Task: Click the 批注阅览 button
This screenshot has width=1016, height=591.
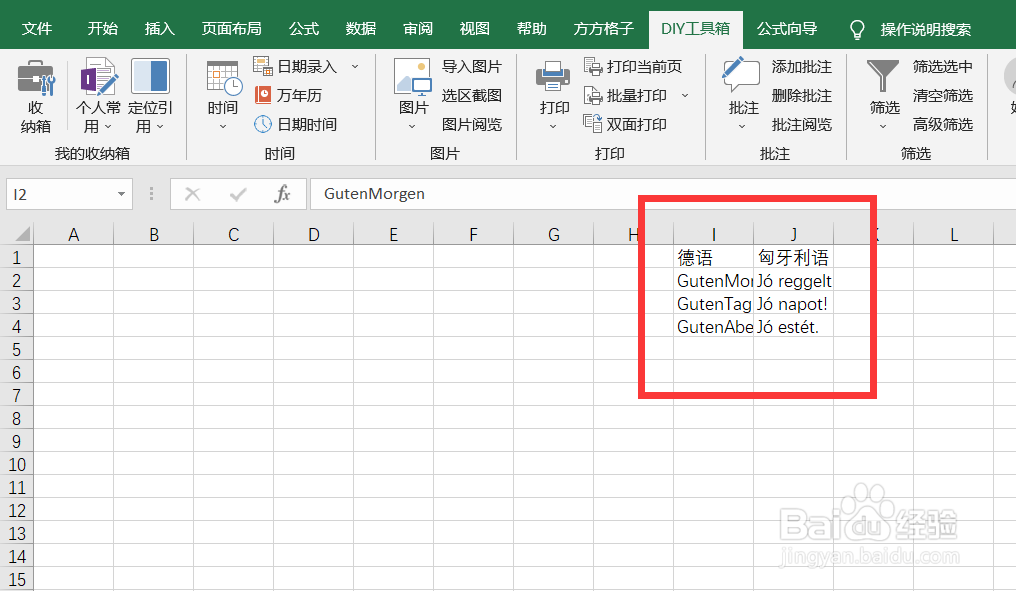Action: (x=802, y=124)
